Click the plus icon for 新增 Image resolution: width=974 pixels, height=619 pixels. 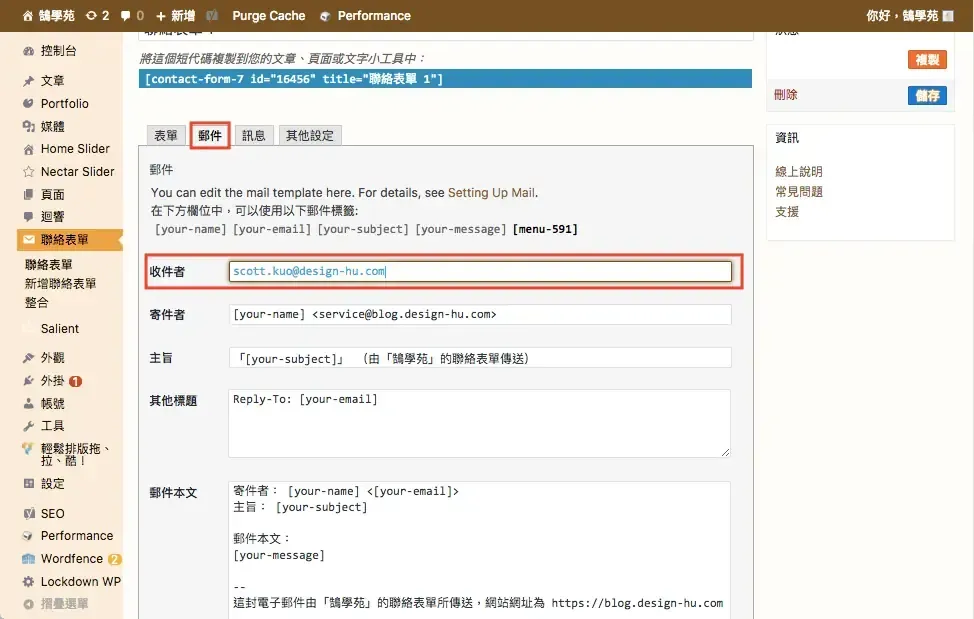(x=161, y=16)
